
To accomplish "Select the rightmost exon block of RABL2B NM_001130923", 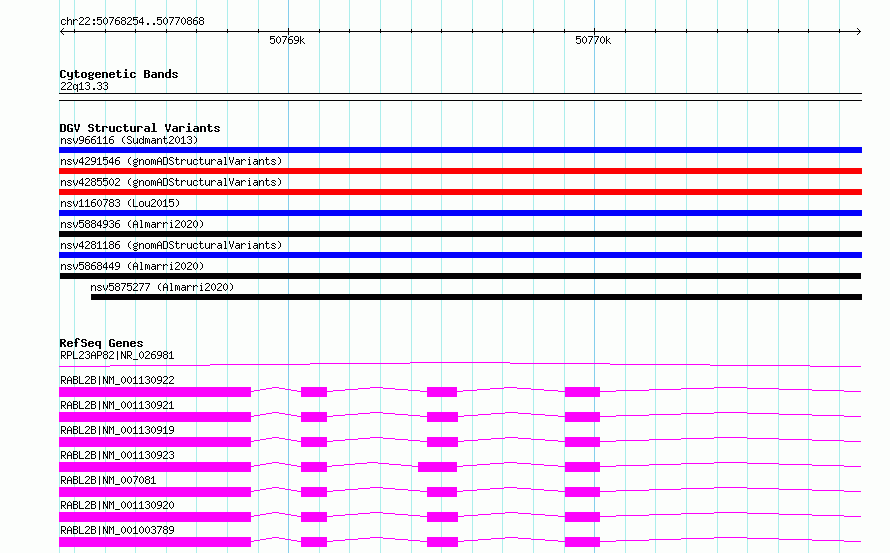I will (582, 467).
